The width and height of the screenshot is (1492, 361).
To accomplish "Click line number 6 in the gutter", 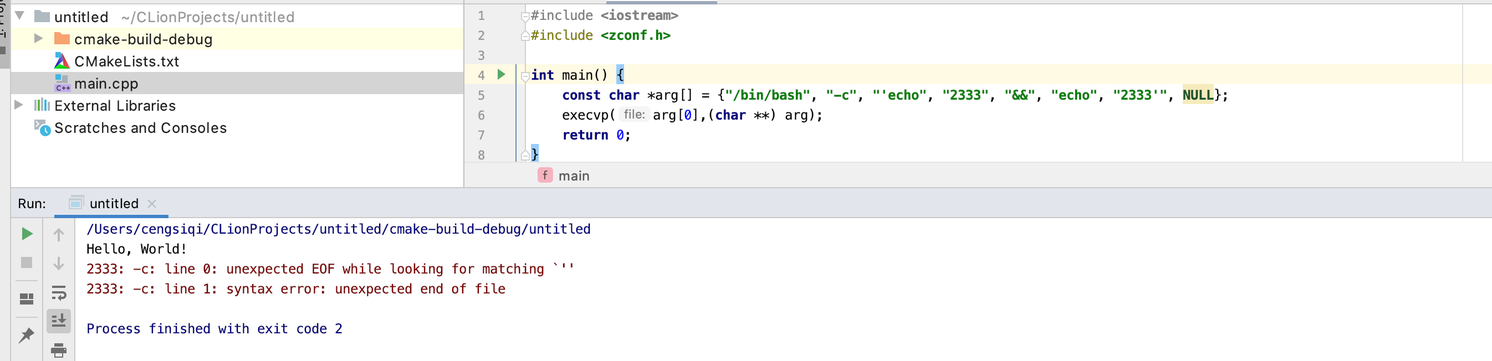I will coord(482,115).
